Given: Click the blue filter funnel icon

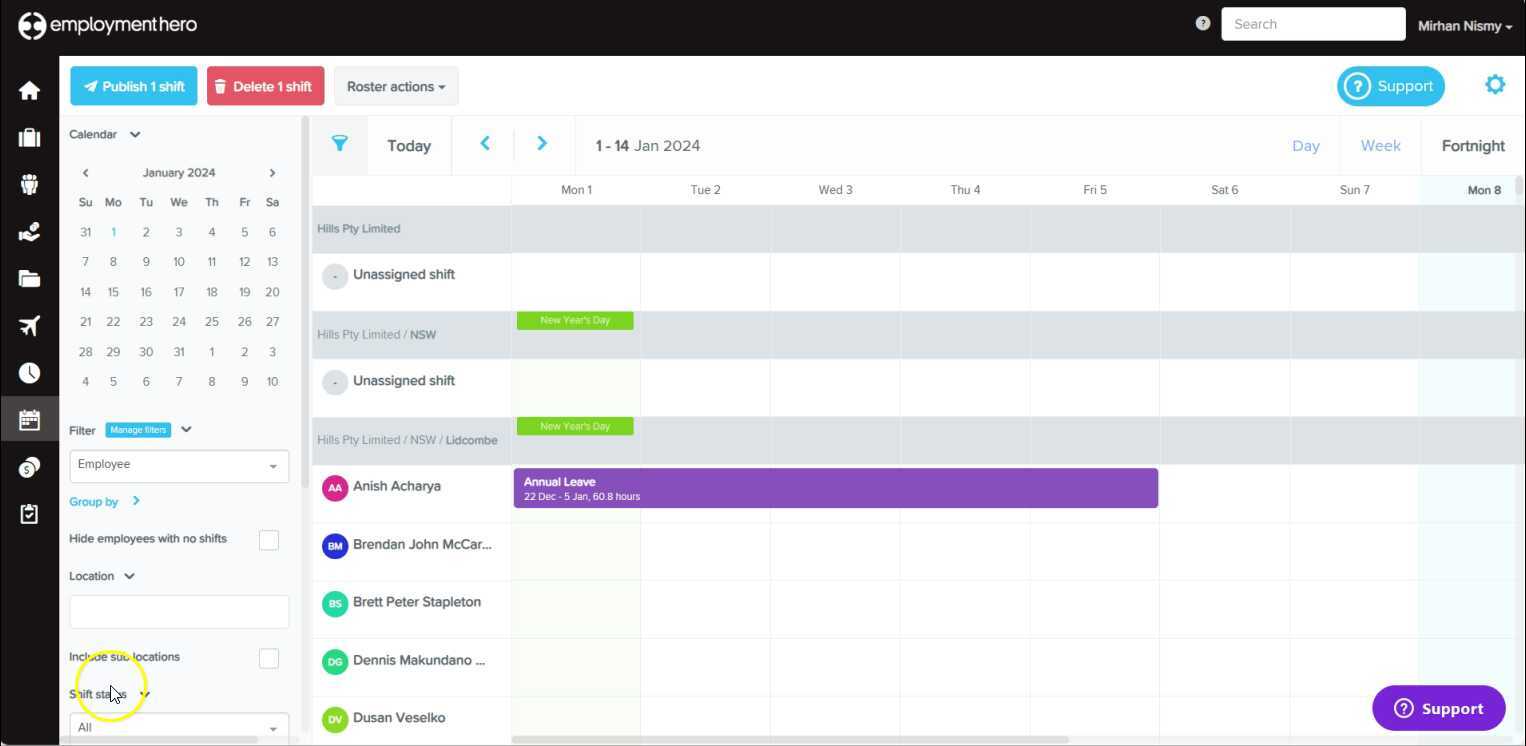Looking at the screenshot, I should (x=339, y=144).
